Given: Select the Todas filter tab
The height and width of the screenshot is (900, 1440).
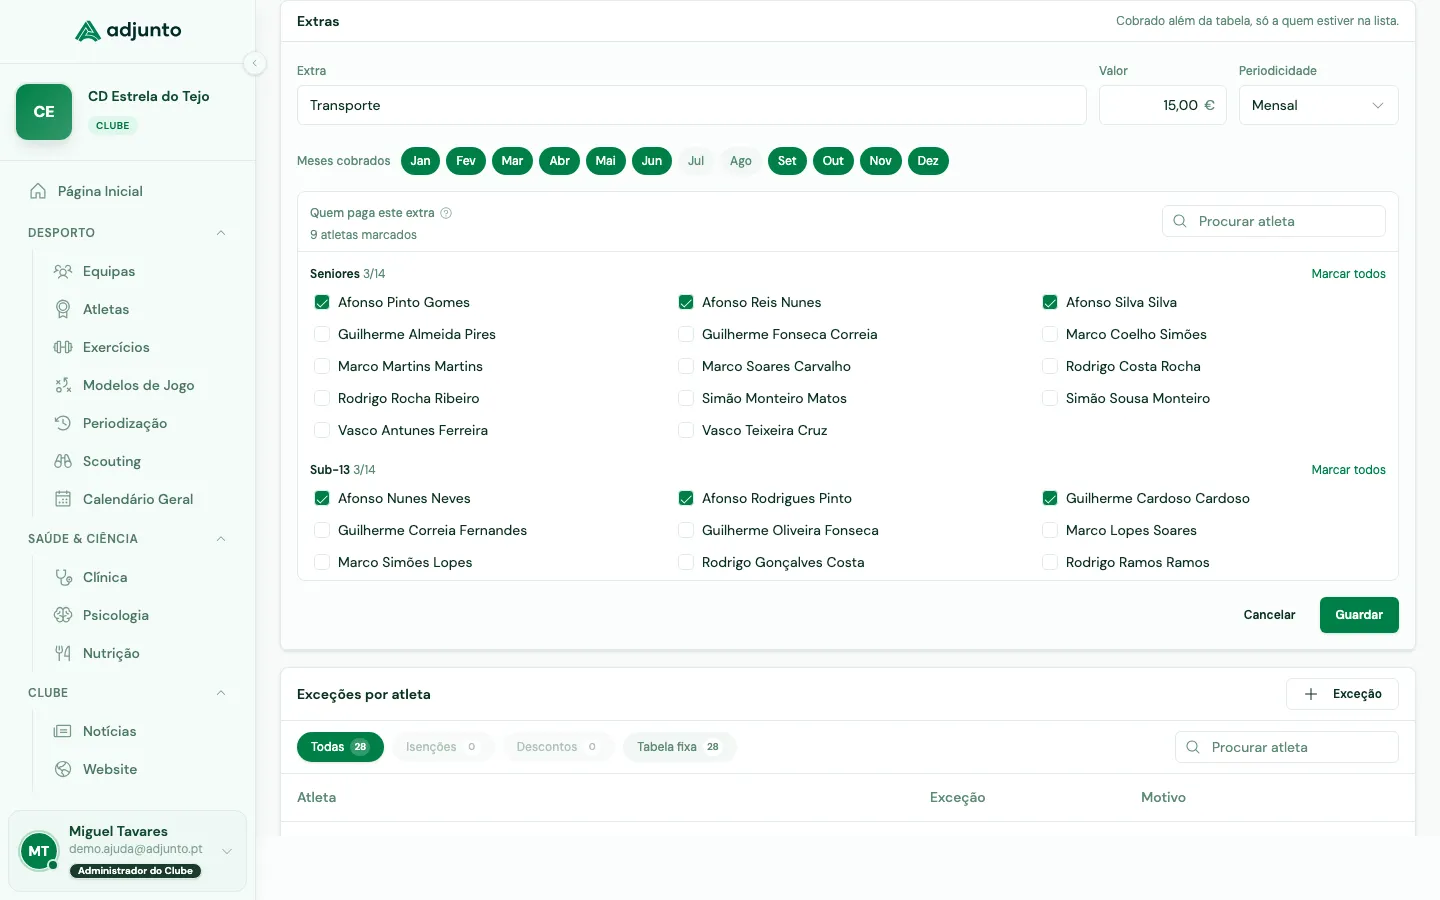Looking at the screenshot, I should coord(340,747).
